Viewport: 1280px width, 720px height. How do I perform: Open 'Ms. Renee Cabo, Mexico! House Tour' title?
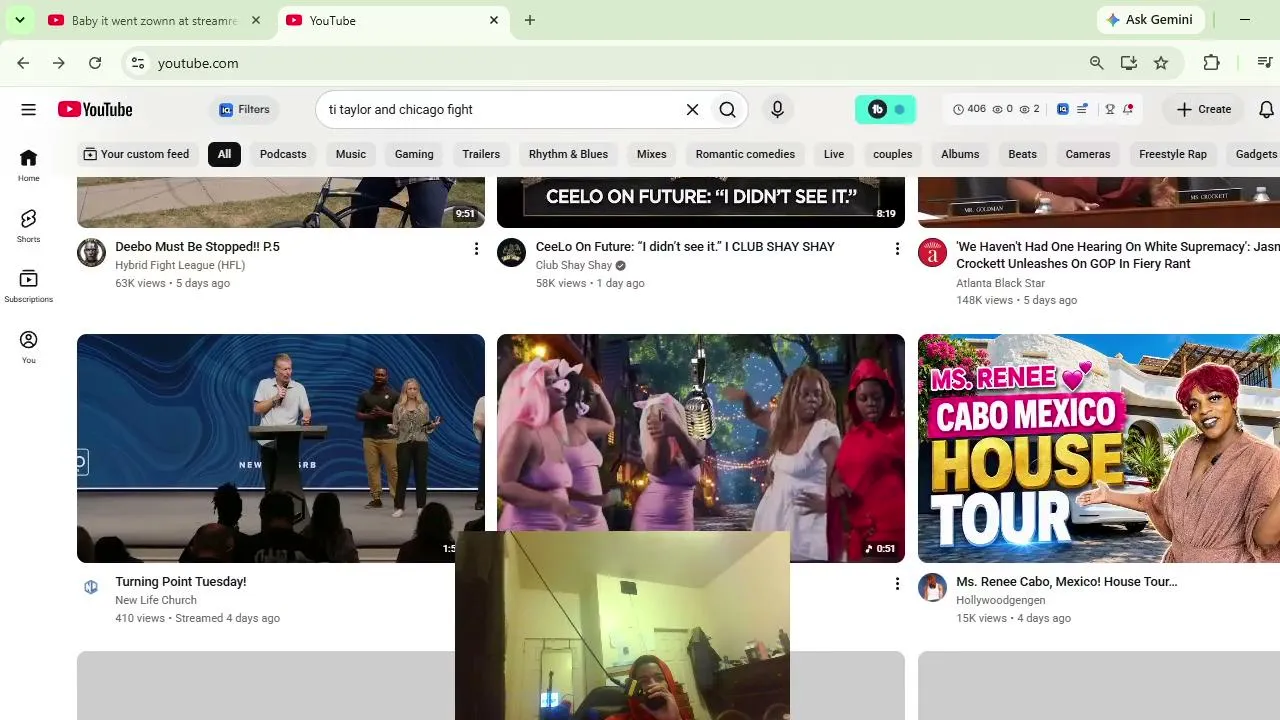click(x=1067, y=582)
